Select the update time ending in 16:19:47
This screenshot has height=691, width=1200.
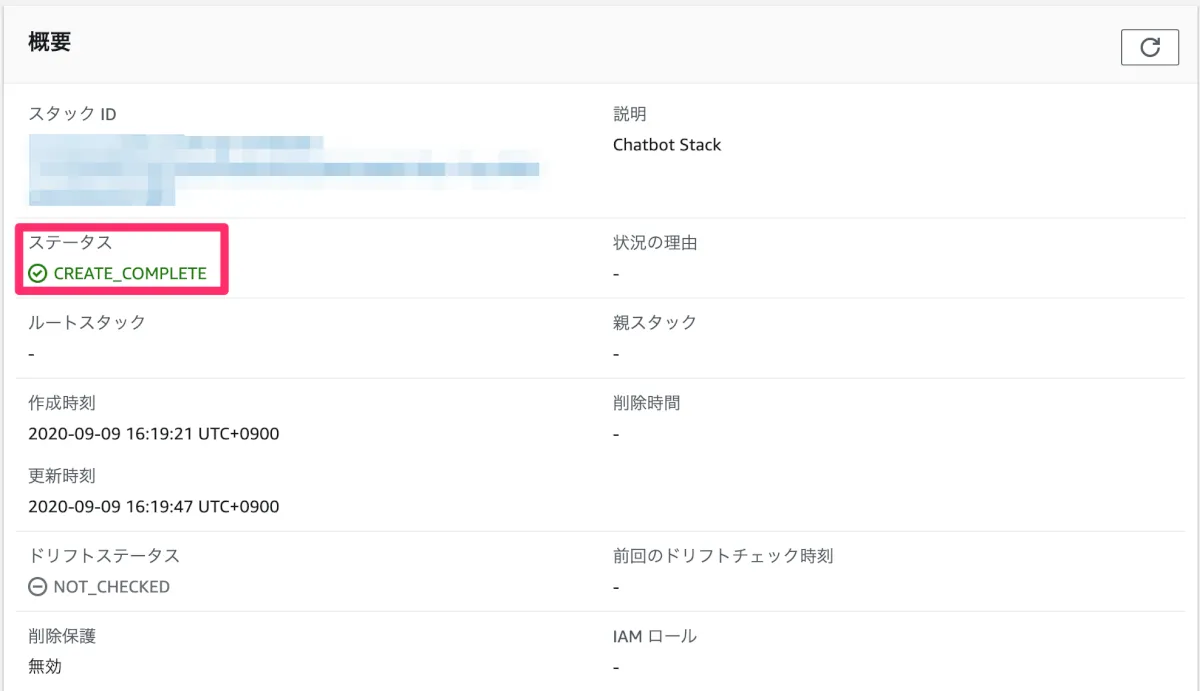(x=153, y=506)
